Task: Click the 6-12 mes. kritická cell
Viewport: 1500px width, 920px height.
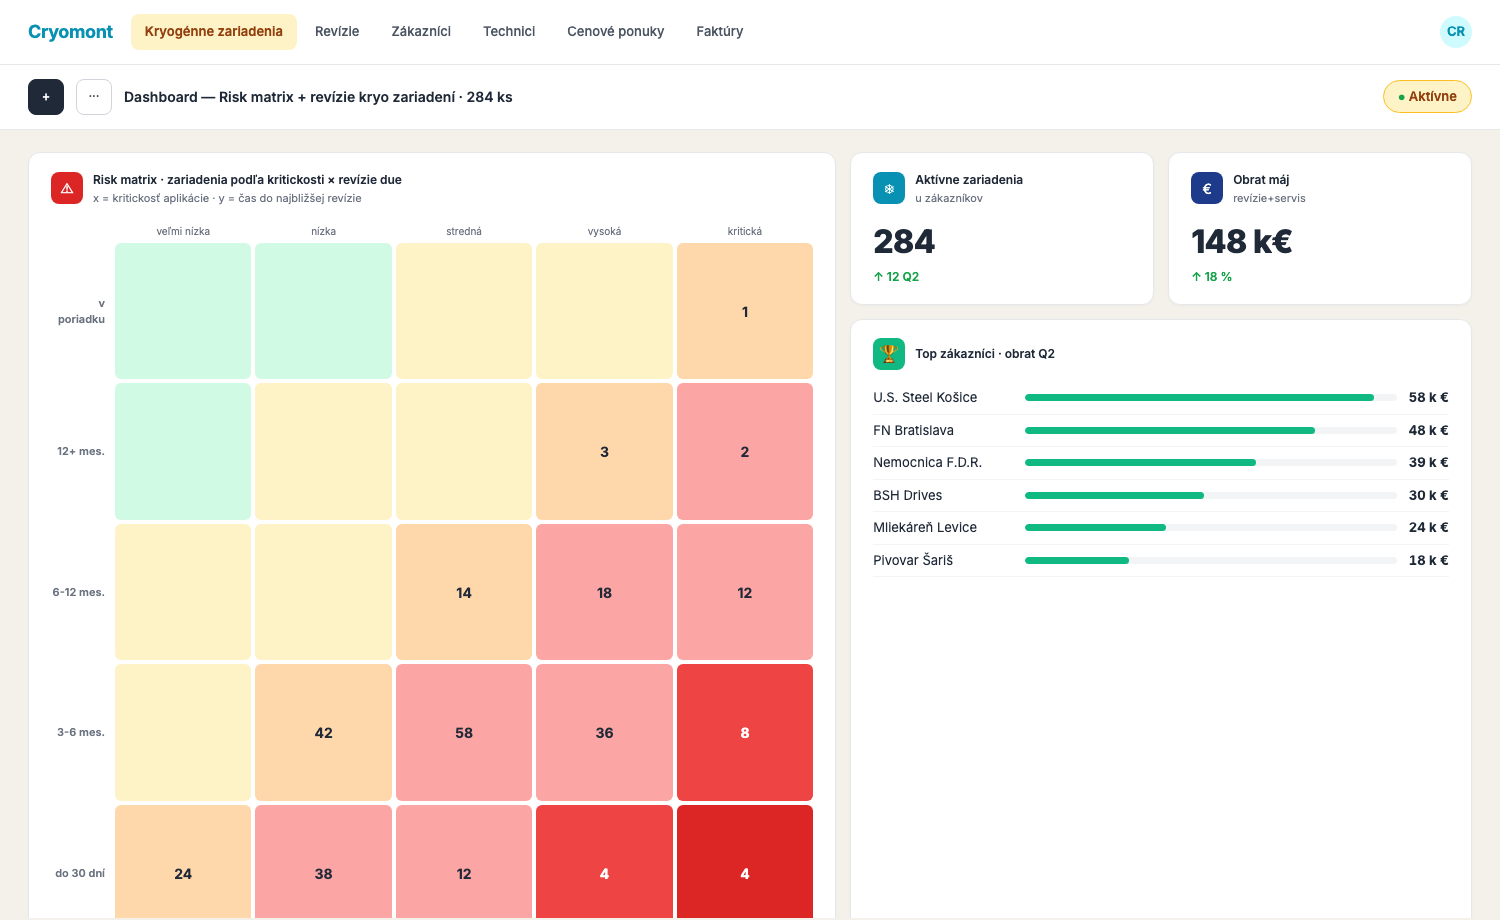Action: coord(745,592)
